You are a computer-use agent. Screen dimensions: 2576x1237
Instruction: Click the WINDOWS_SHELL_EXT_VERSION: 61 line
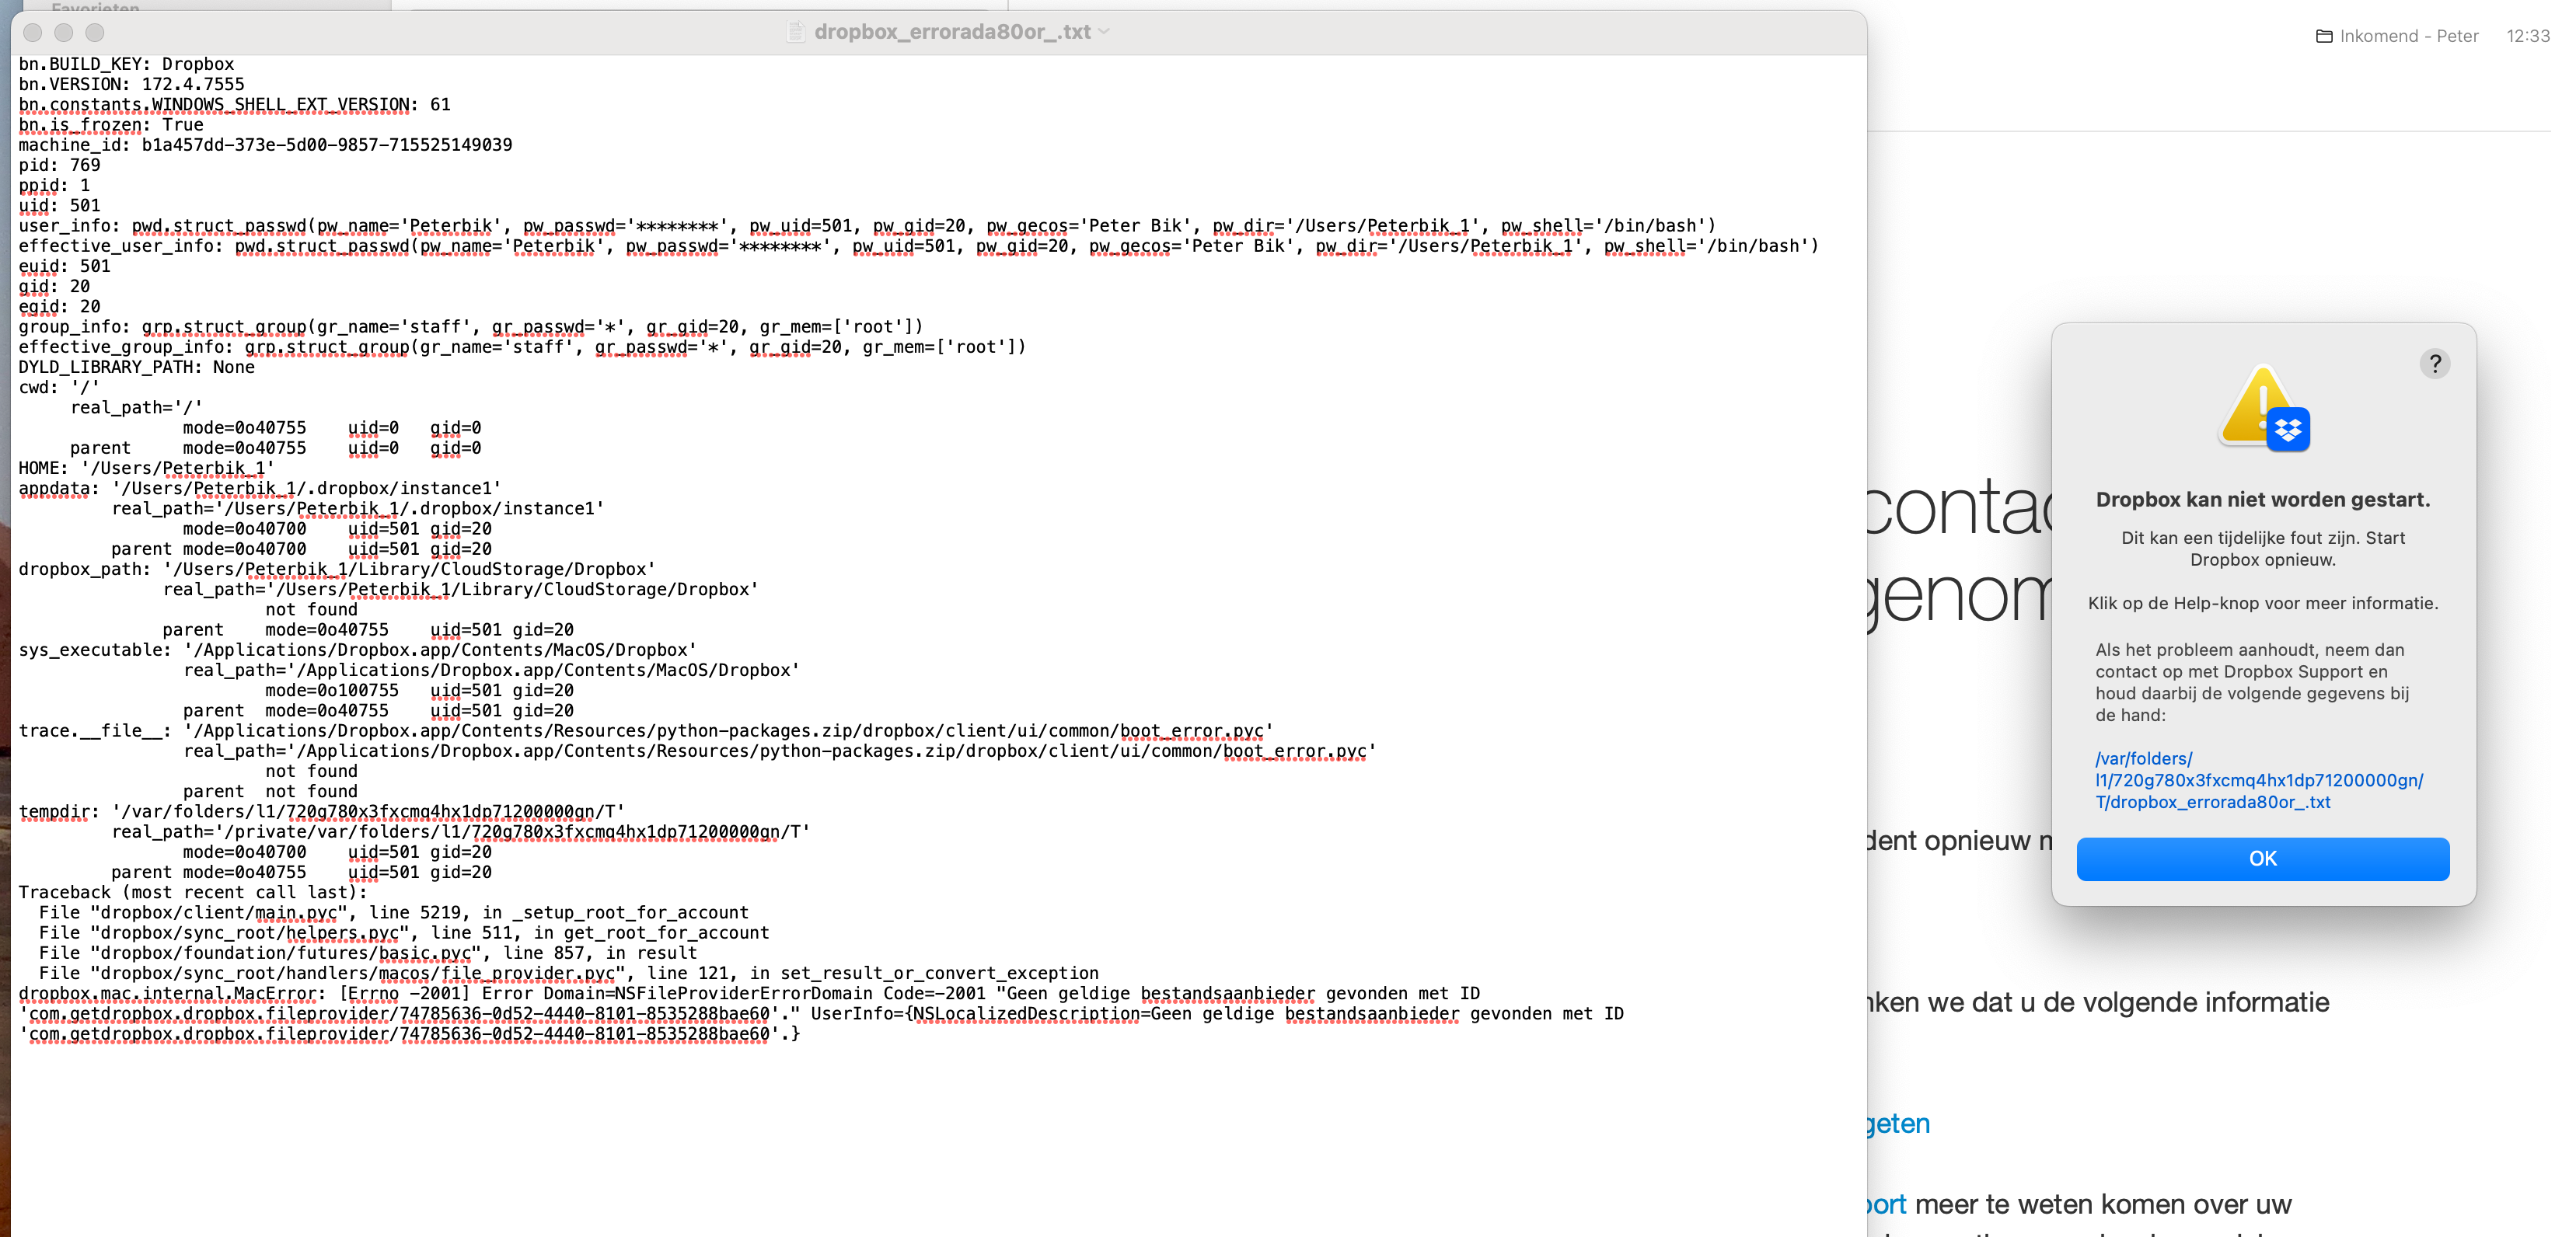(x=234, y=104)
